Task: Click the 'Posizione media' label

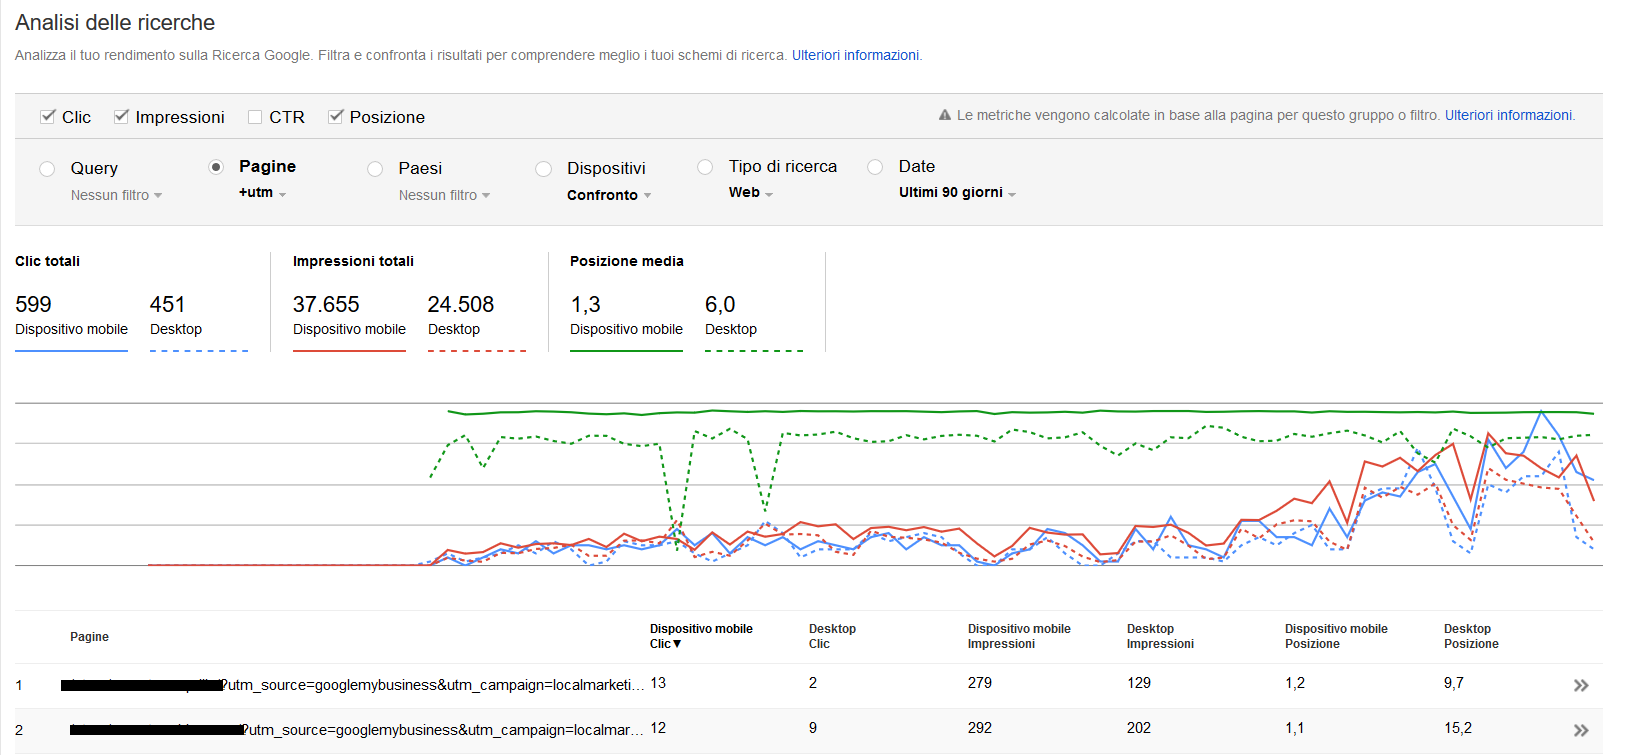Action: coord(627,261)
